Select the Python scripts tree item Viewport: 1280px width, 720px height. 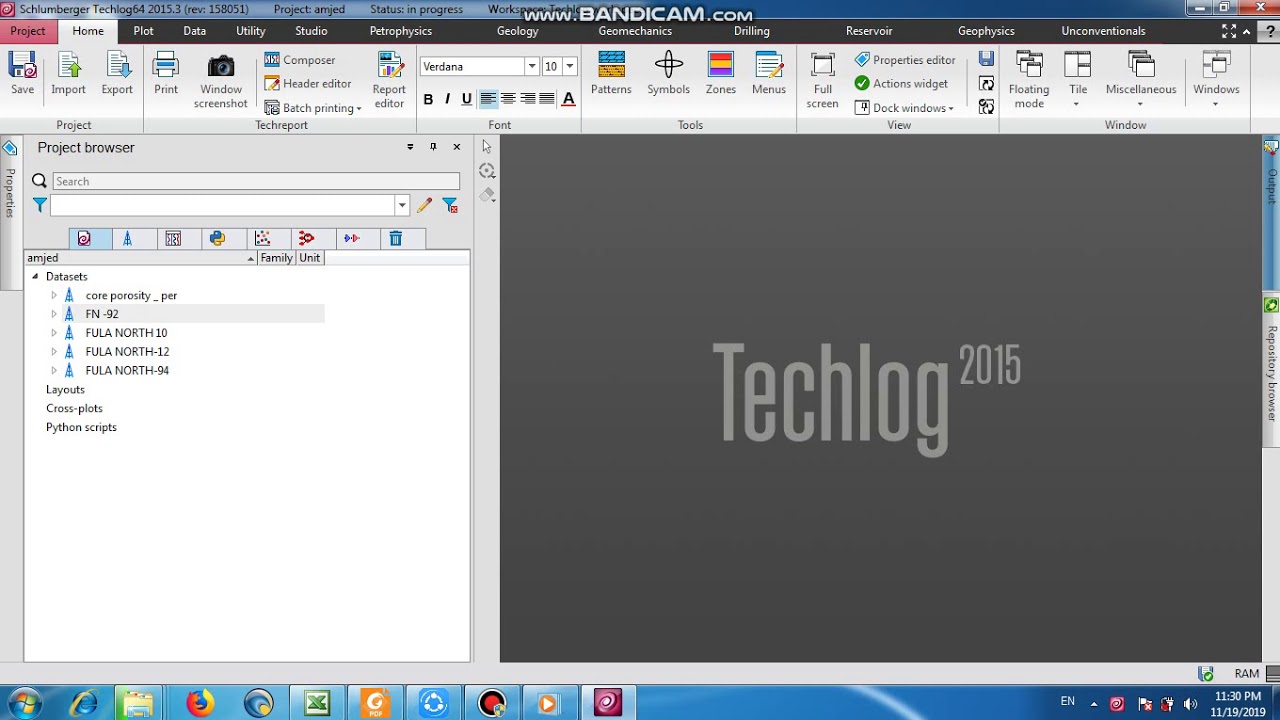click(x=81, y=428)
